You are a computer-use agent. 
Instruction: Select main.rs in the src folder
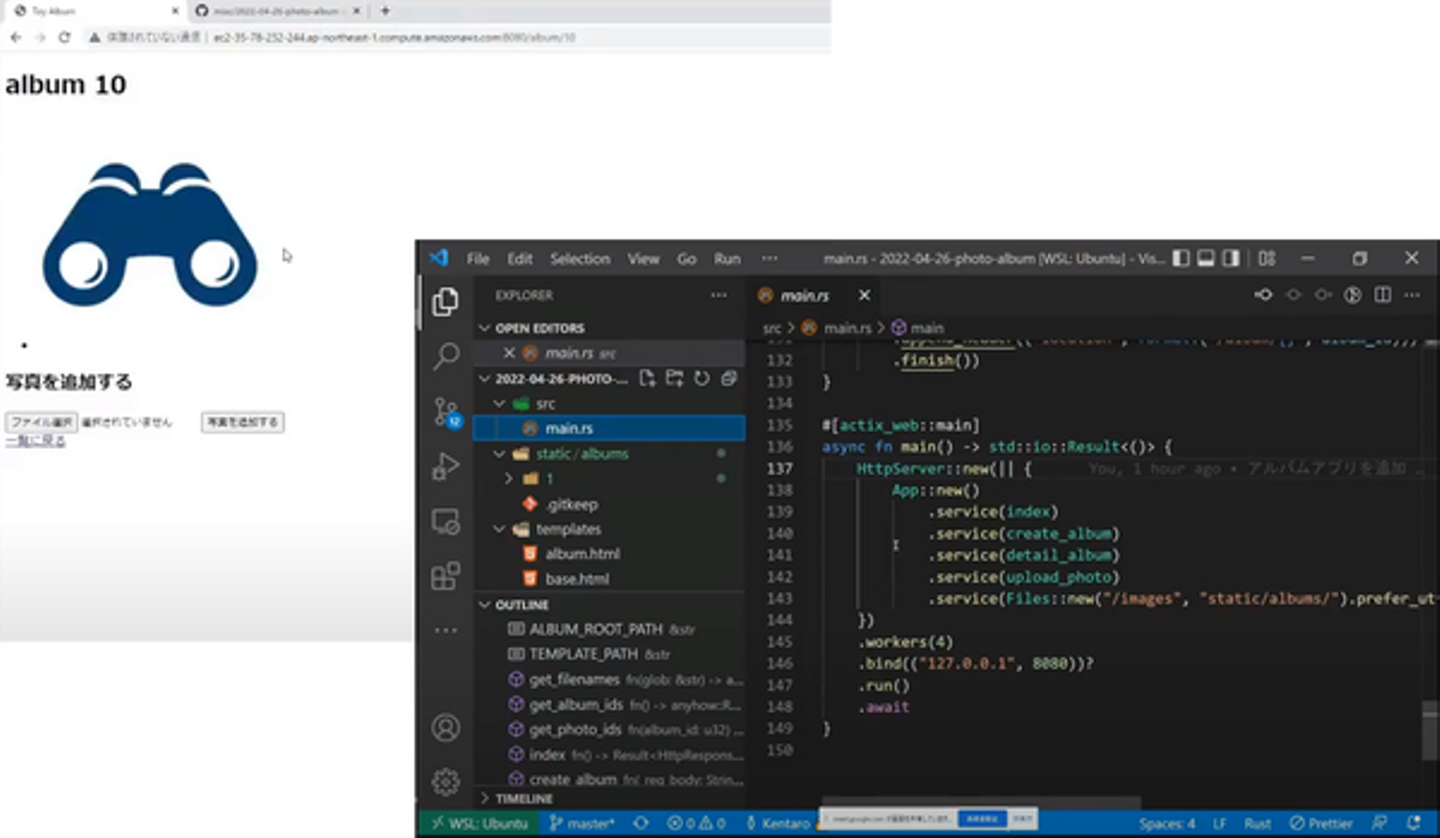609,428
